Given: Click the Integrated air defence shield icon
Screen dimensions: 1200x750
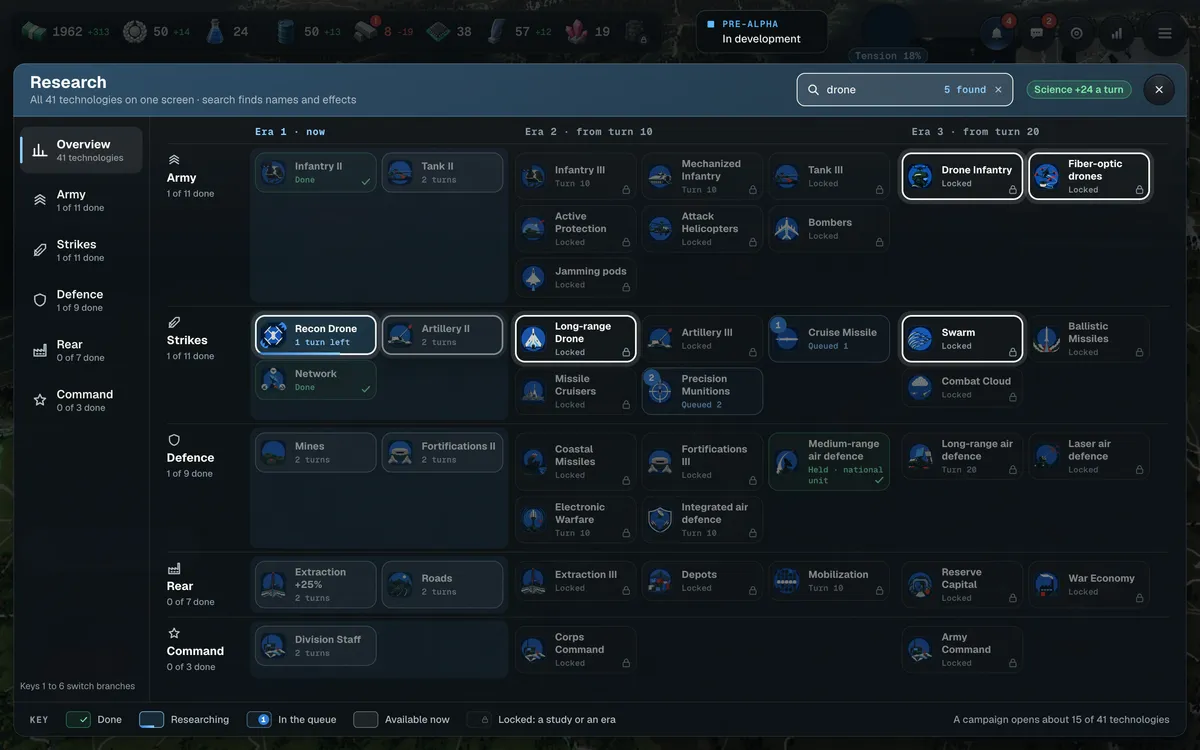Looking at the screenshot, I should [660, 520].
